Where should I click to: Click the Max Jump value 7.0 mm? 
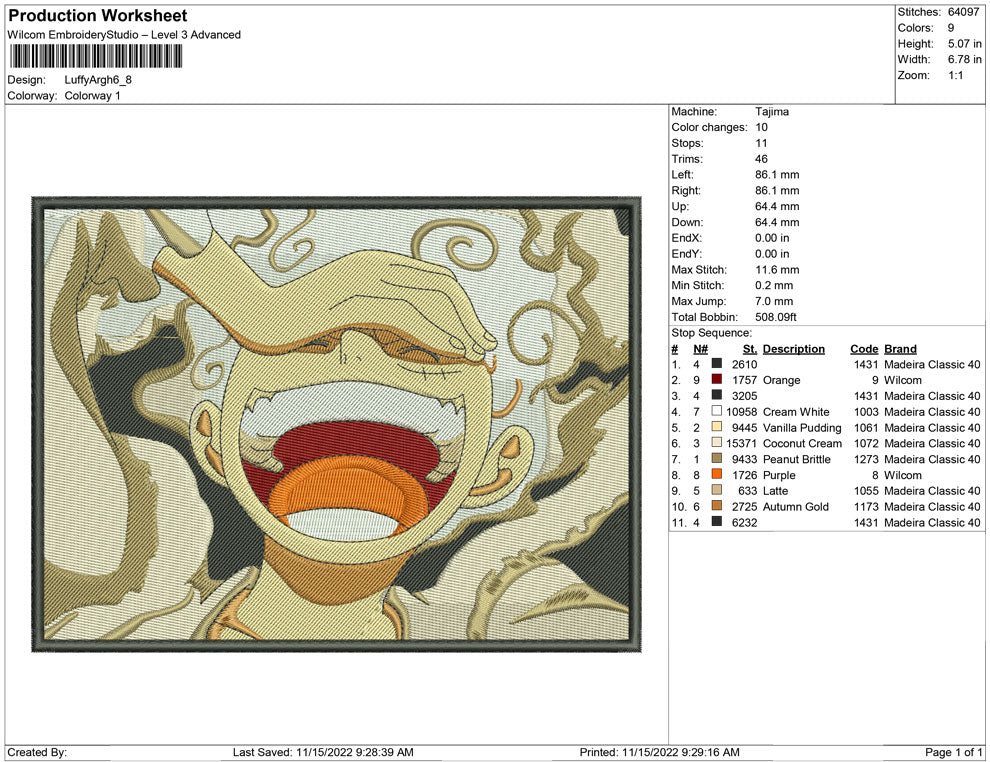pos(774,301)
